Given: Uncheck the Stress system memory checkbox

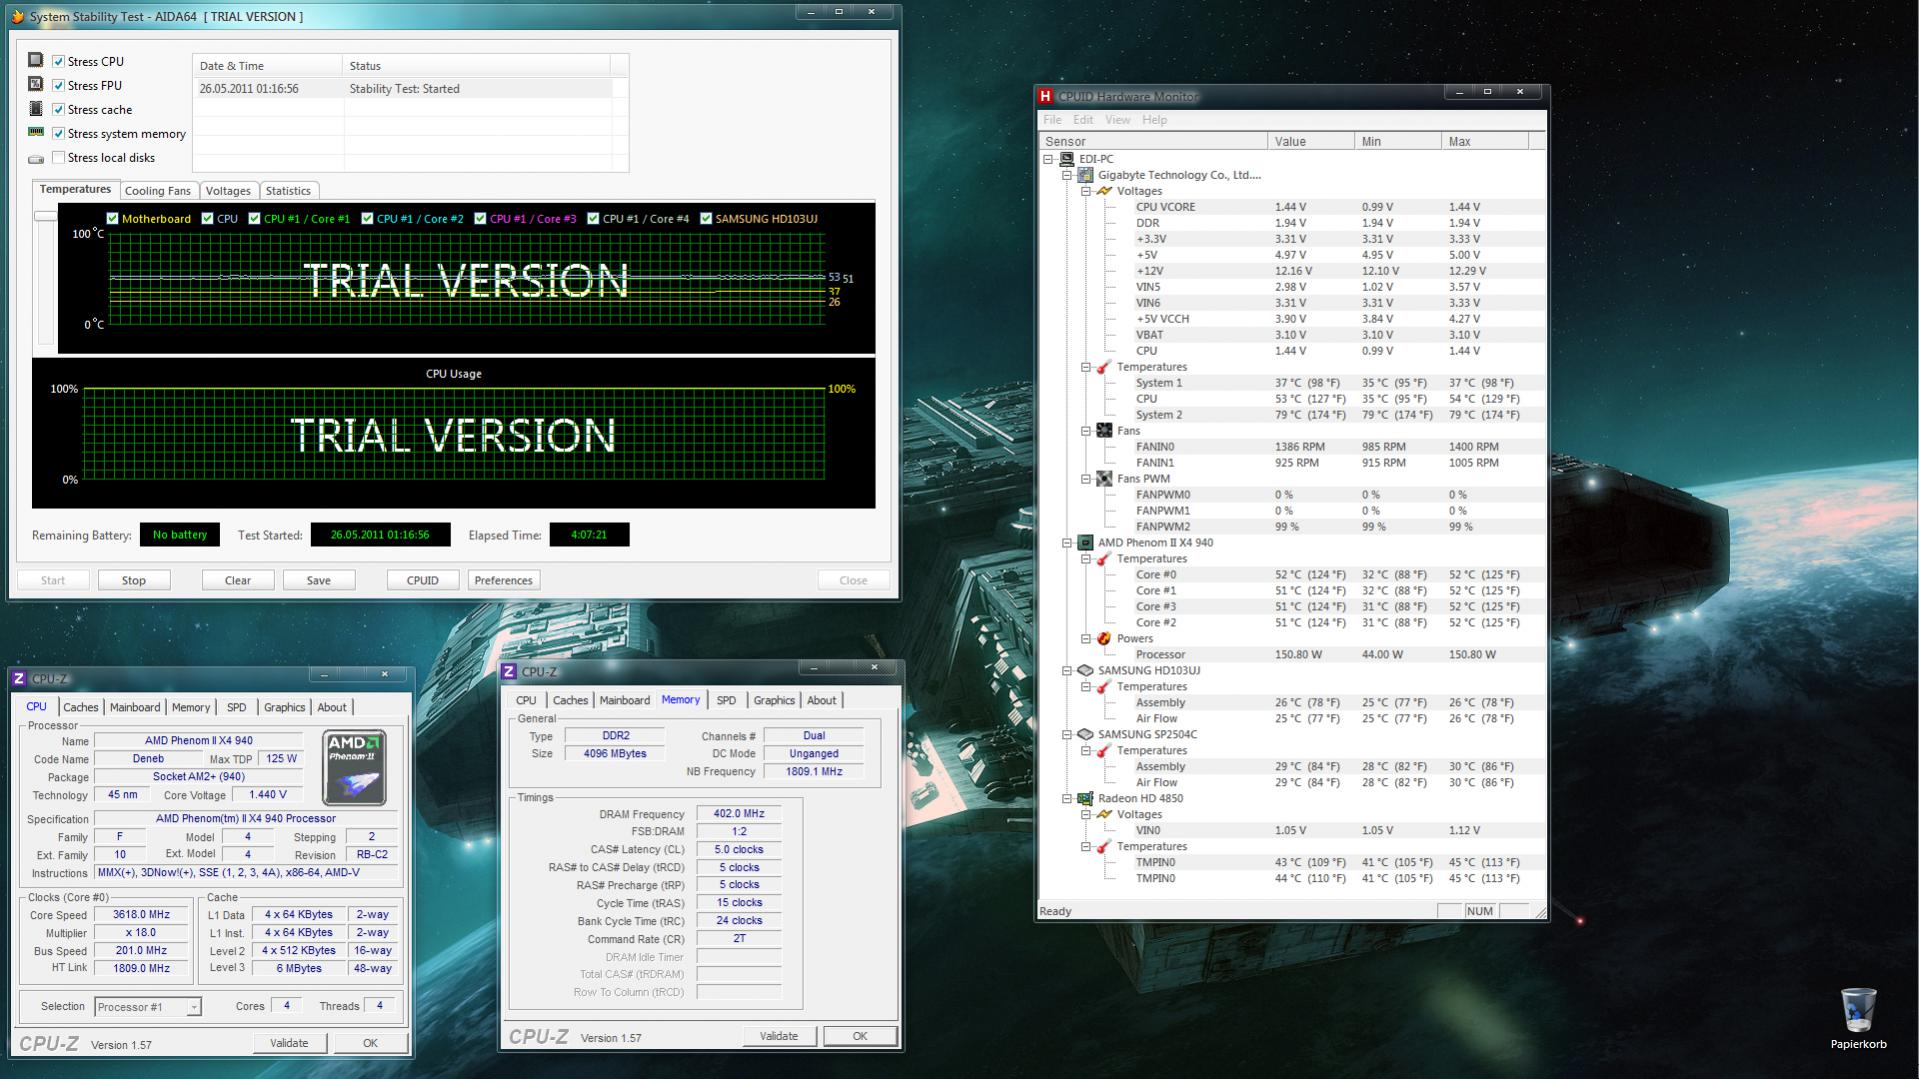Looking at the screenshot, I should pyautogui.click(x=58, y=133).
